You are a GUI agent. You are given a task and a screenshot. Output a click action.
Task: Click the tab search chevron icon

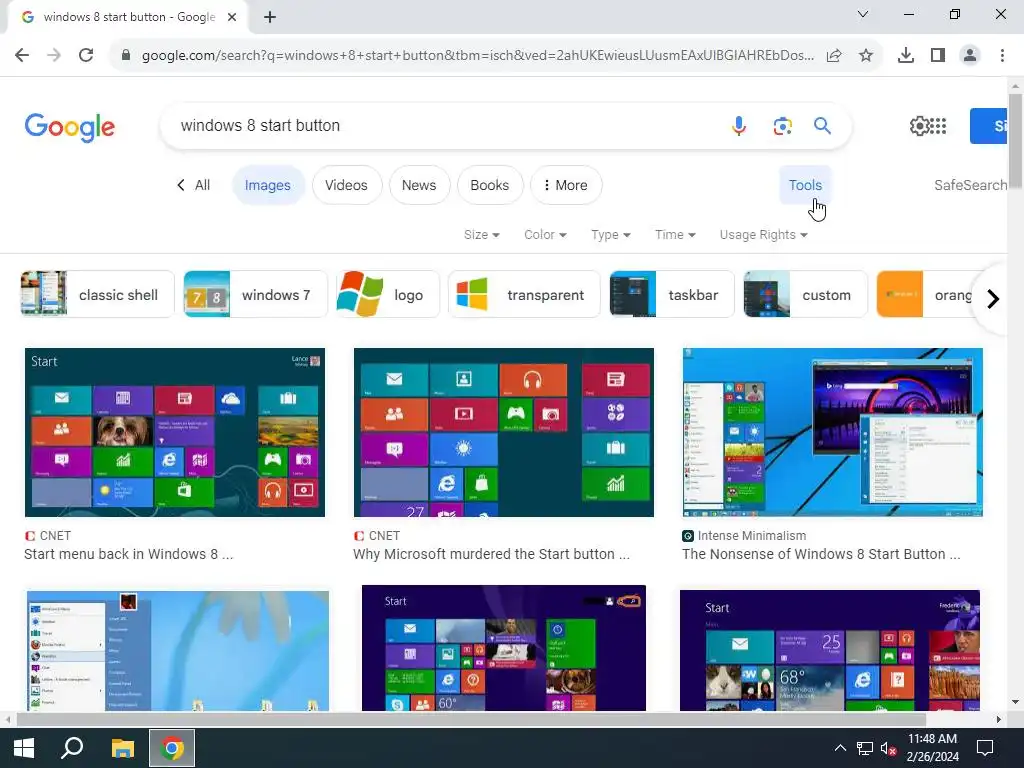(863, 14)
